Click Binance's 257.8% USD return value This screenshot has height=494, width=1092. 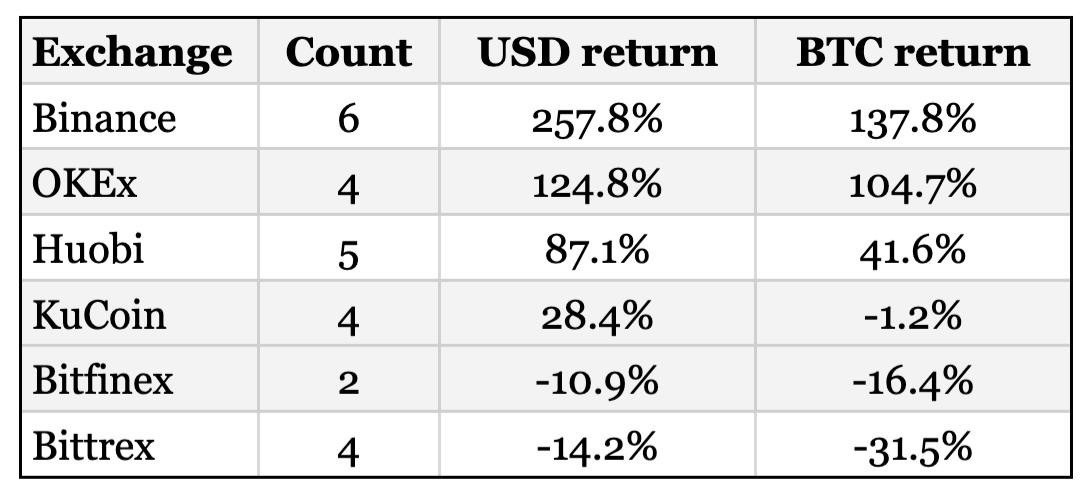point(597,119)
